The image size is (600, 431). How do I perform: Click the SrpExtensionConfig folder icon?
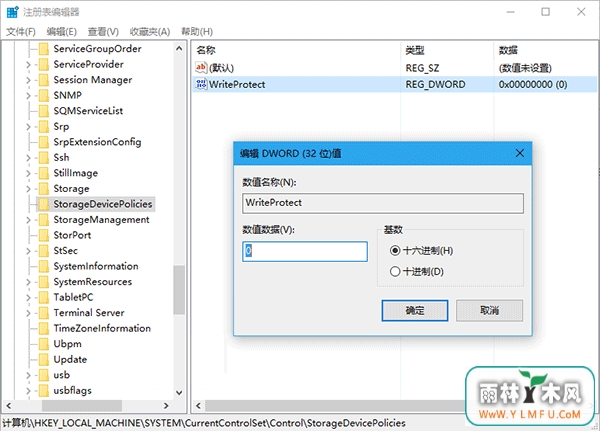point(44,142)
